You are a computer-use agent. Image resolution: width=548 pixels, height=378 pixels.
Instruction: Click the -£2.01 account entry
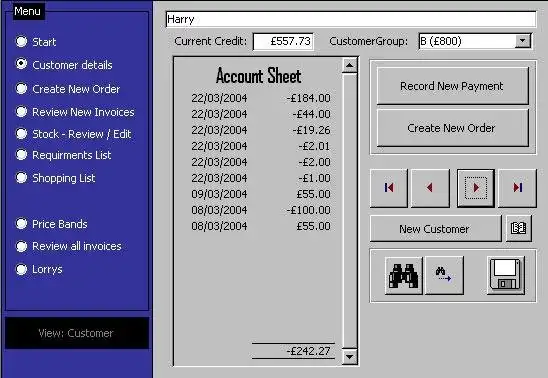click(x=314, y=146)
